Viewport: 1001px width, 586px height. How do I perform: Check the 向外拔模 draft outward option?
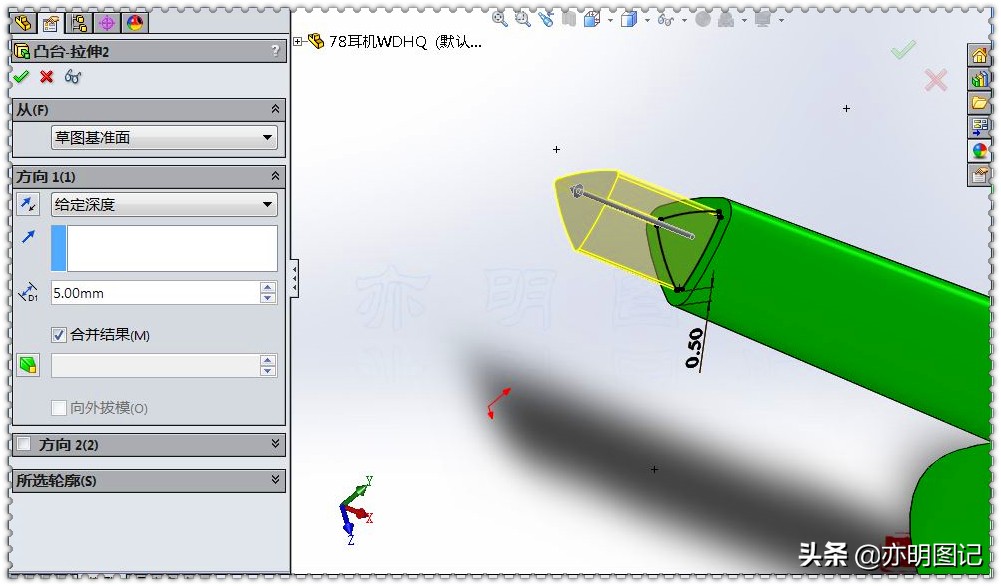tap(57, 407)
